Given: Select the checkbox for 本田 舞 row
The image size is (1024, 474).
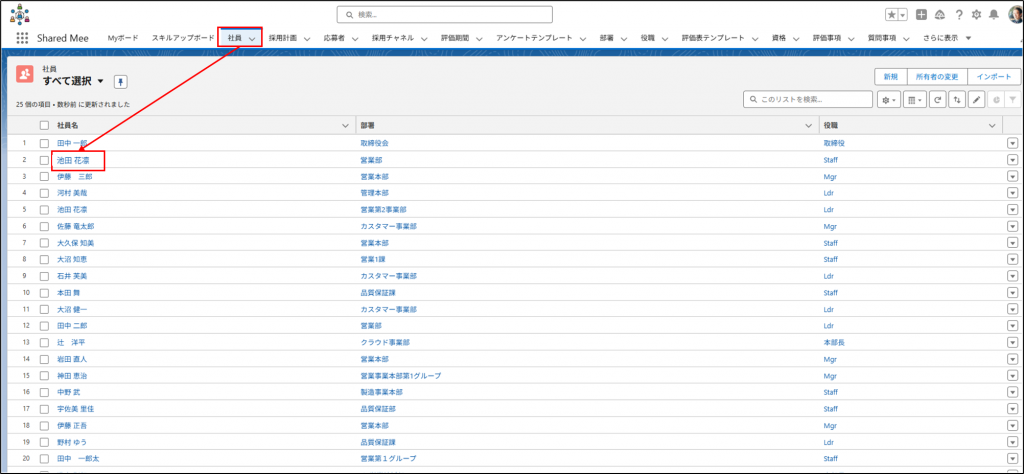Looking at the screenshot, I should click(x=44, y=292).
